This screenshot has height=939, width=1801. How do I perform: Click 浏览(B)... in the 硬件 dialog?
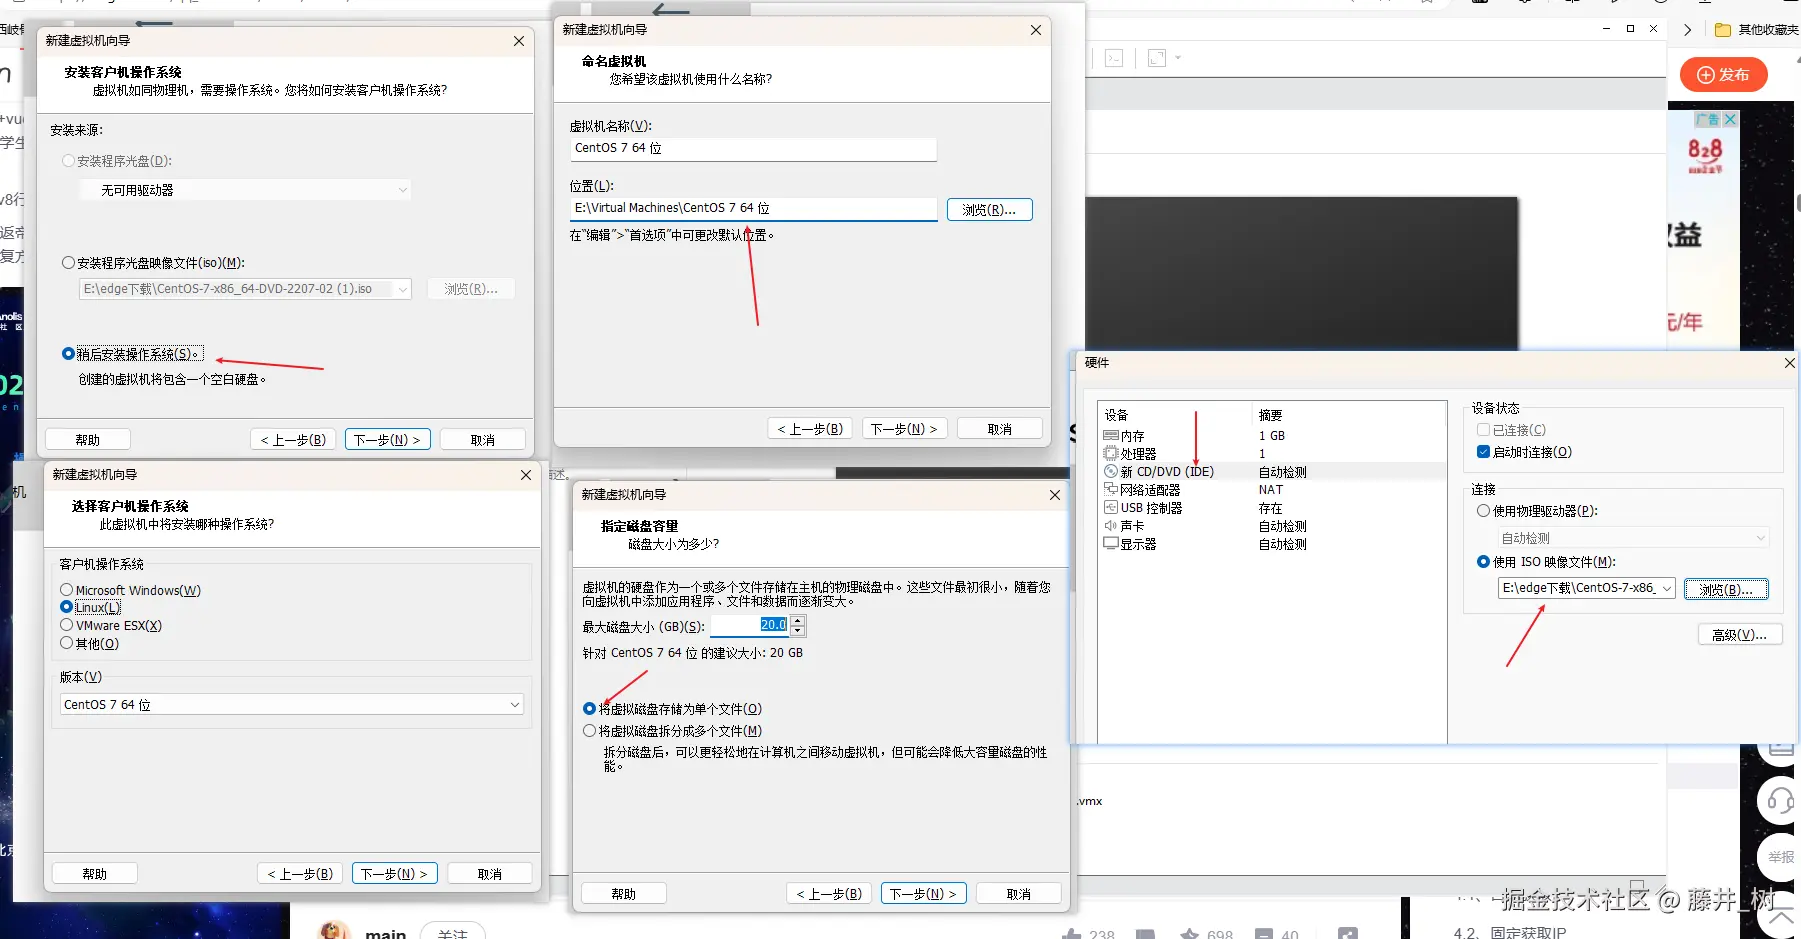pos(1726,589)
